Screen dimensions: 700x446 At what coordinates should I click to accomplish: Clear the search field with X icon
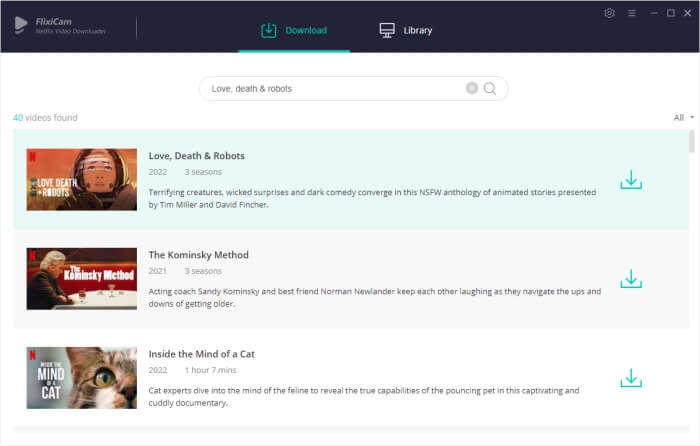472,88
